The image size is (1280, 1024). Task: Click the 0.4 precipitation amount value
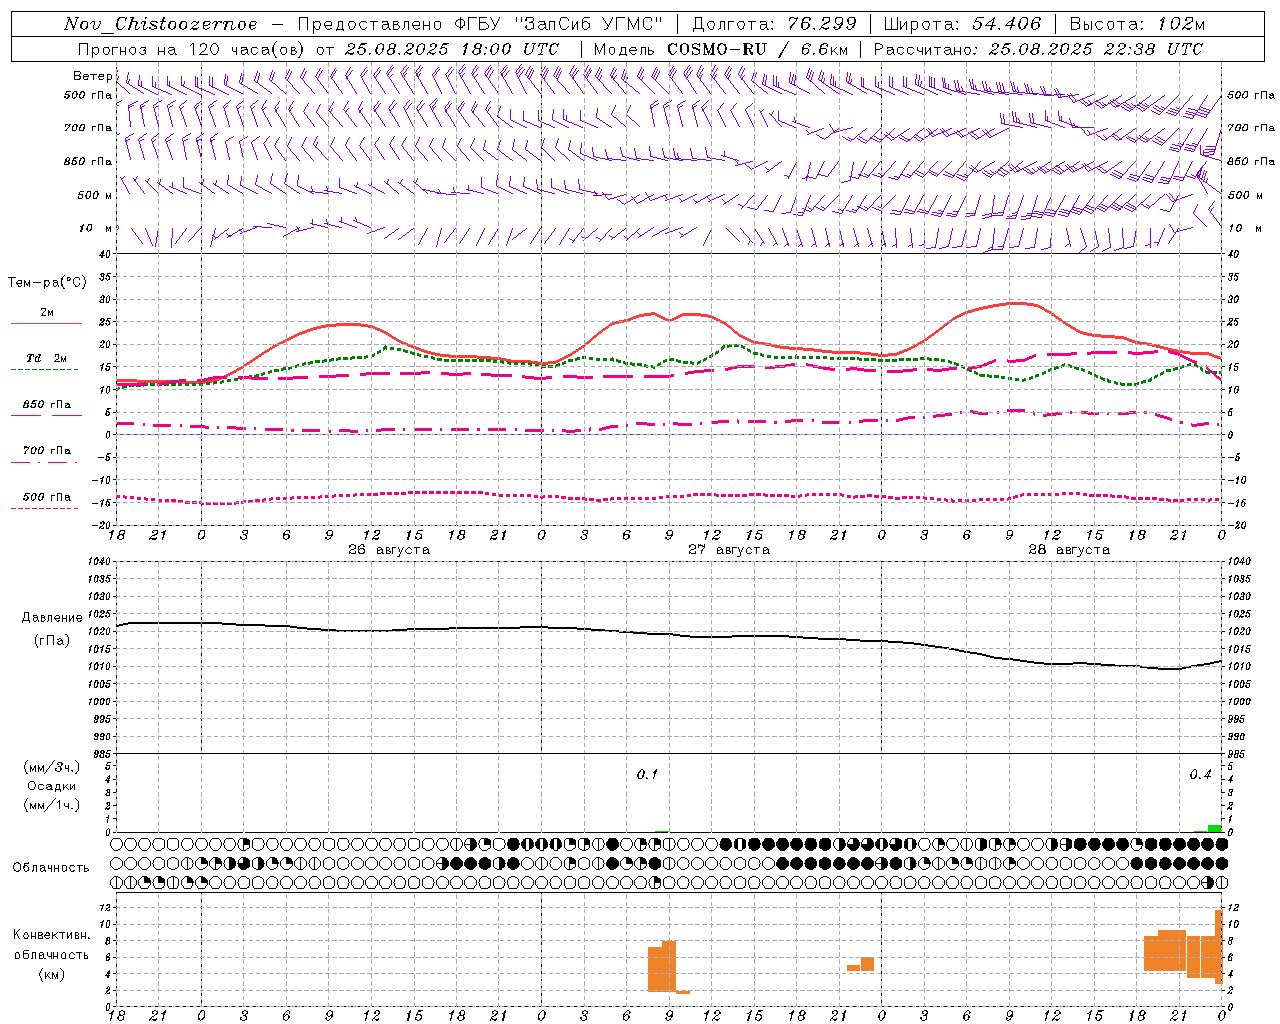(x=1201, y=775)
